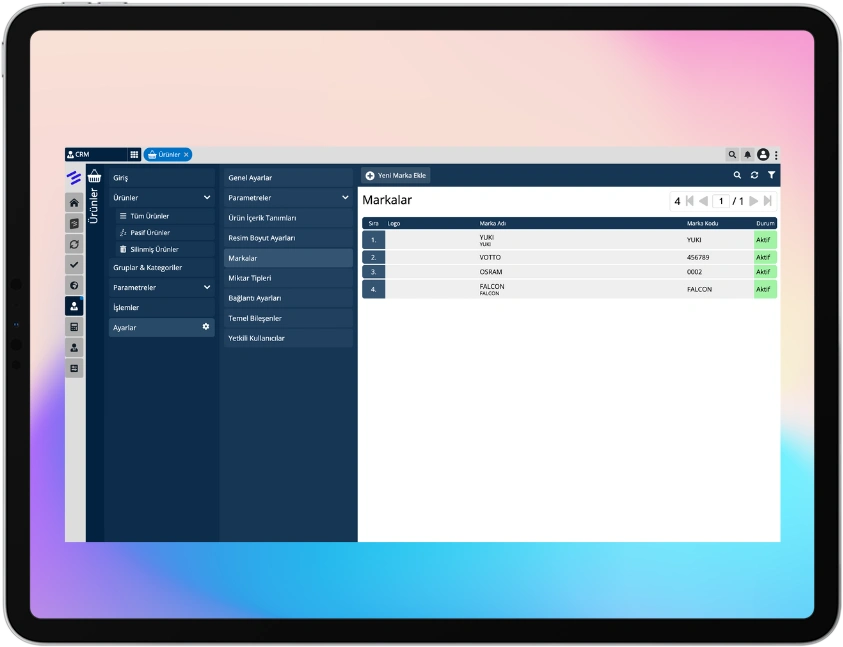Open the apps grid icon beside CRM
This screenshot has width=843, height=647.
(x=134, y=155)
